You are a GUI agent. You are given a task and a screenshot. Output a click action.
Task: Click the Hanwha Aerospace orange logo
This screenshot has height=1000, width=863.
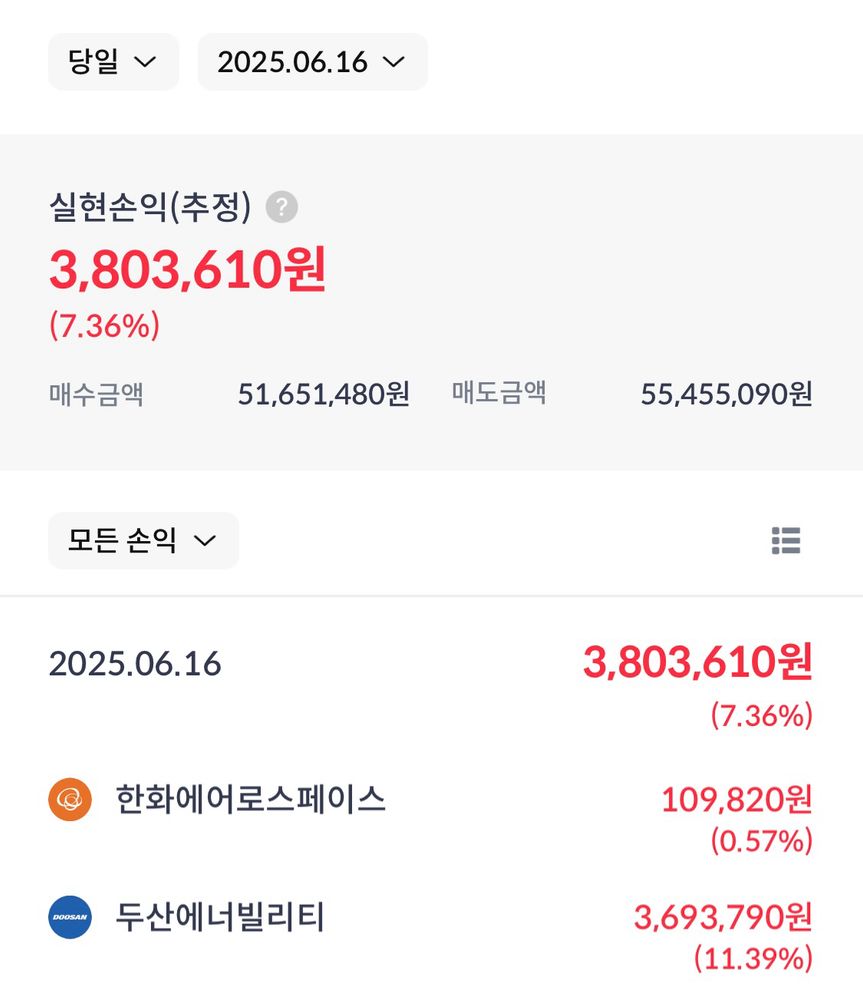70,799
